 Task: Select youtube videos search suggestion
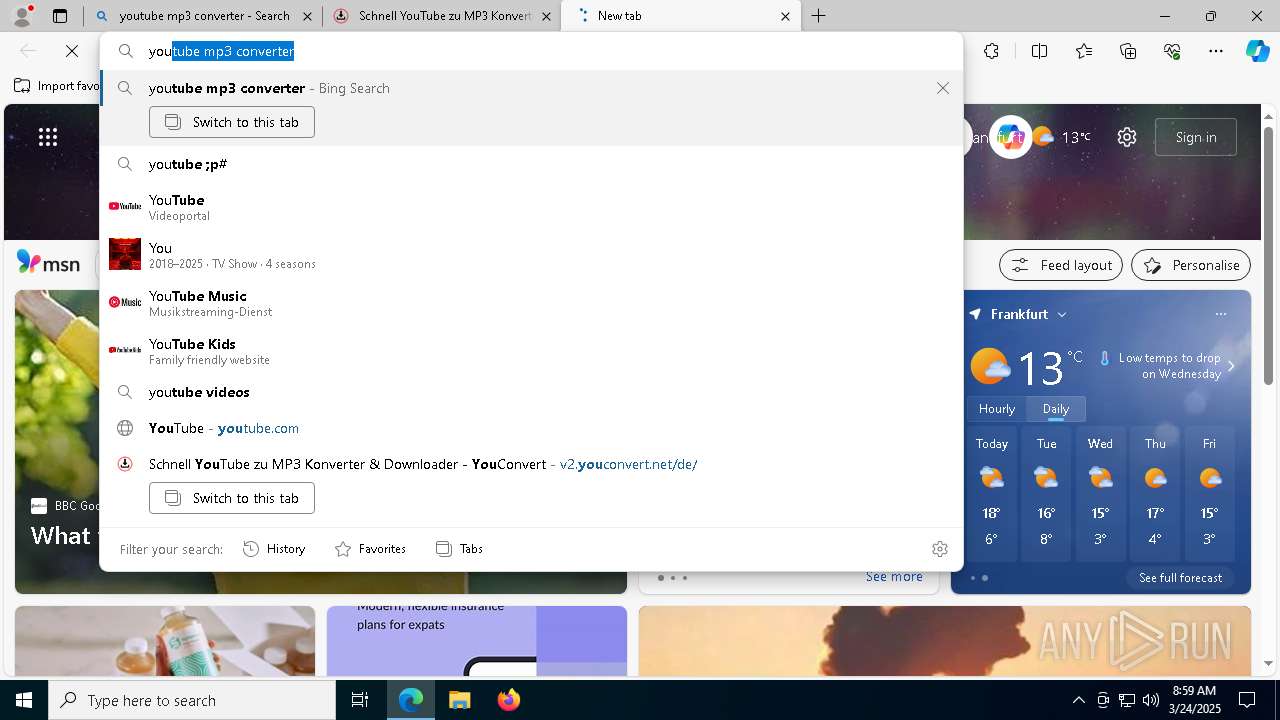point(531,392)
